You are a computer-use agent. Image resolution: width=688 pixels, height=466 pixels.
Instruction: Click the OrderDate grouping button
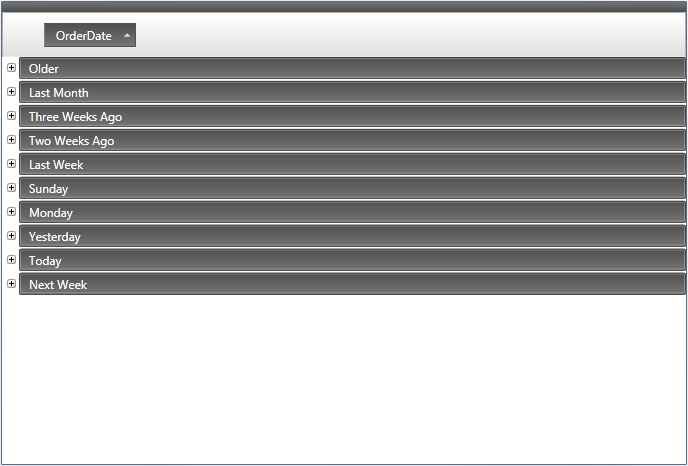pyautogui.click(x=90, y=35)
